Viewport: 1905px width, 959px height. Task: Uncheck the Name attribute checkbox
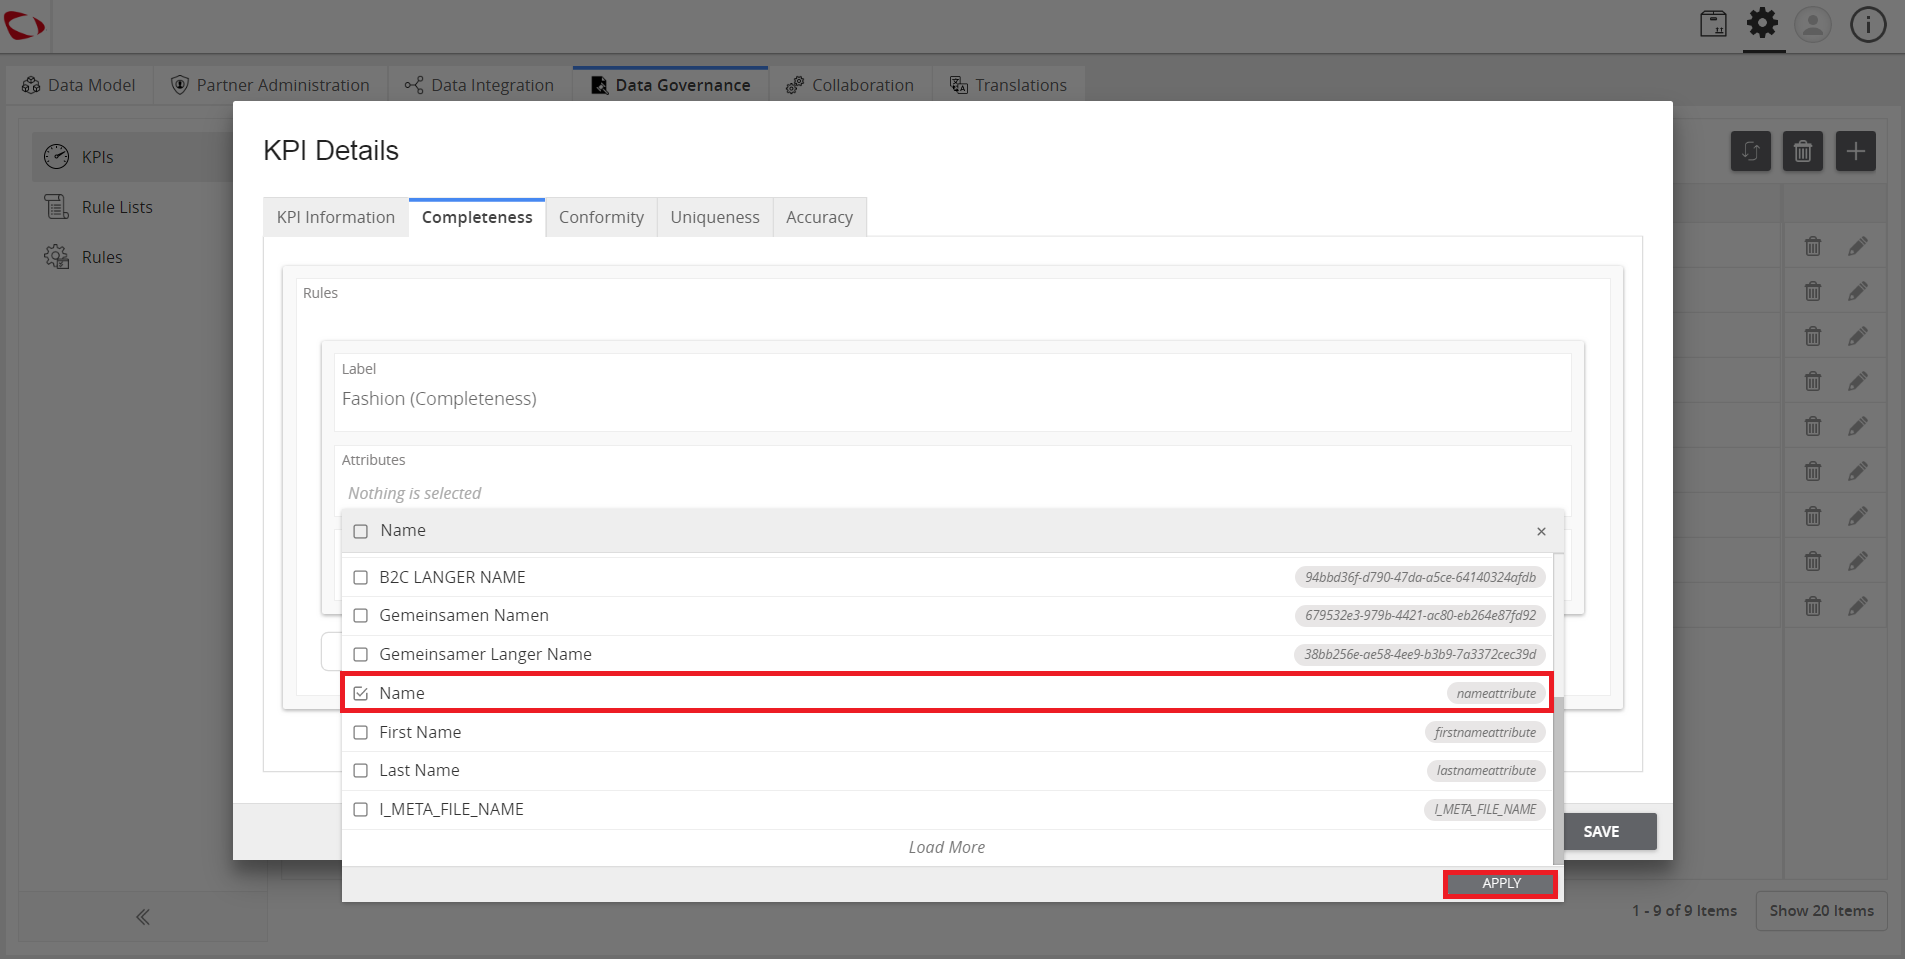coord(361,693)
